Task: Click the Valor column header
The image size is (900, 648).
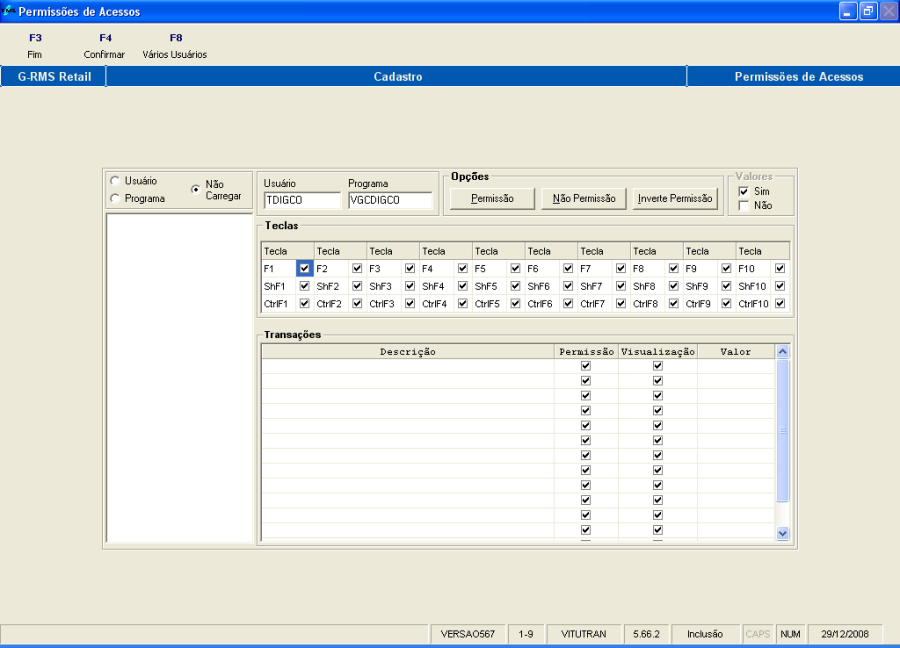Action: tap(736, 352)
